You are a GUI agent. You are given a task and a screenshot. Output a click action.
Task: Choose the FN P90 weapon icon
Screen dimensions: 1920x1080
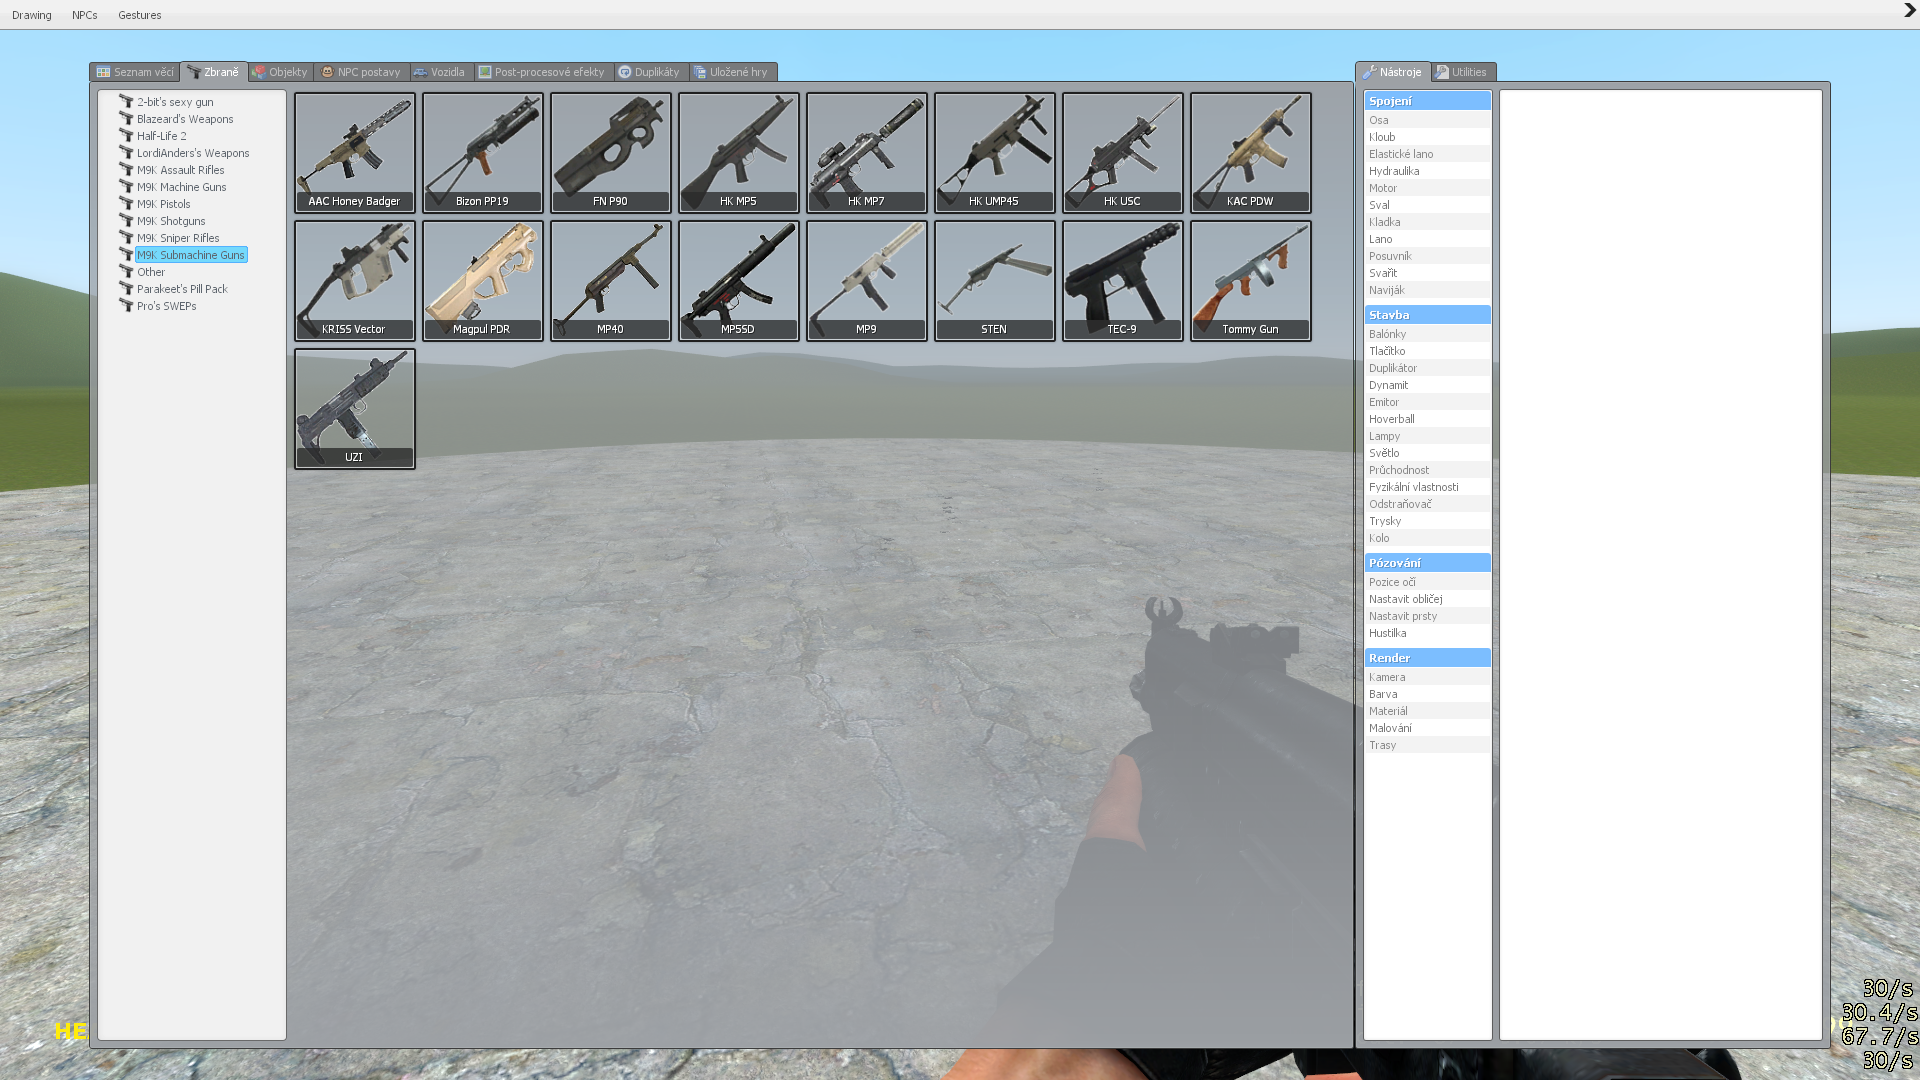(x=611, y=152)
